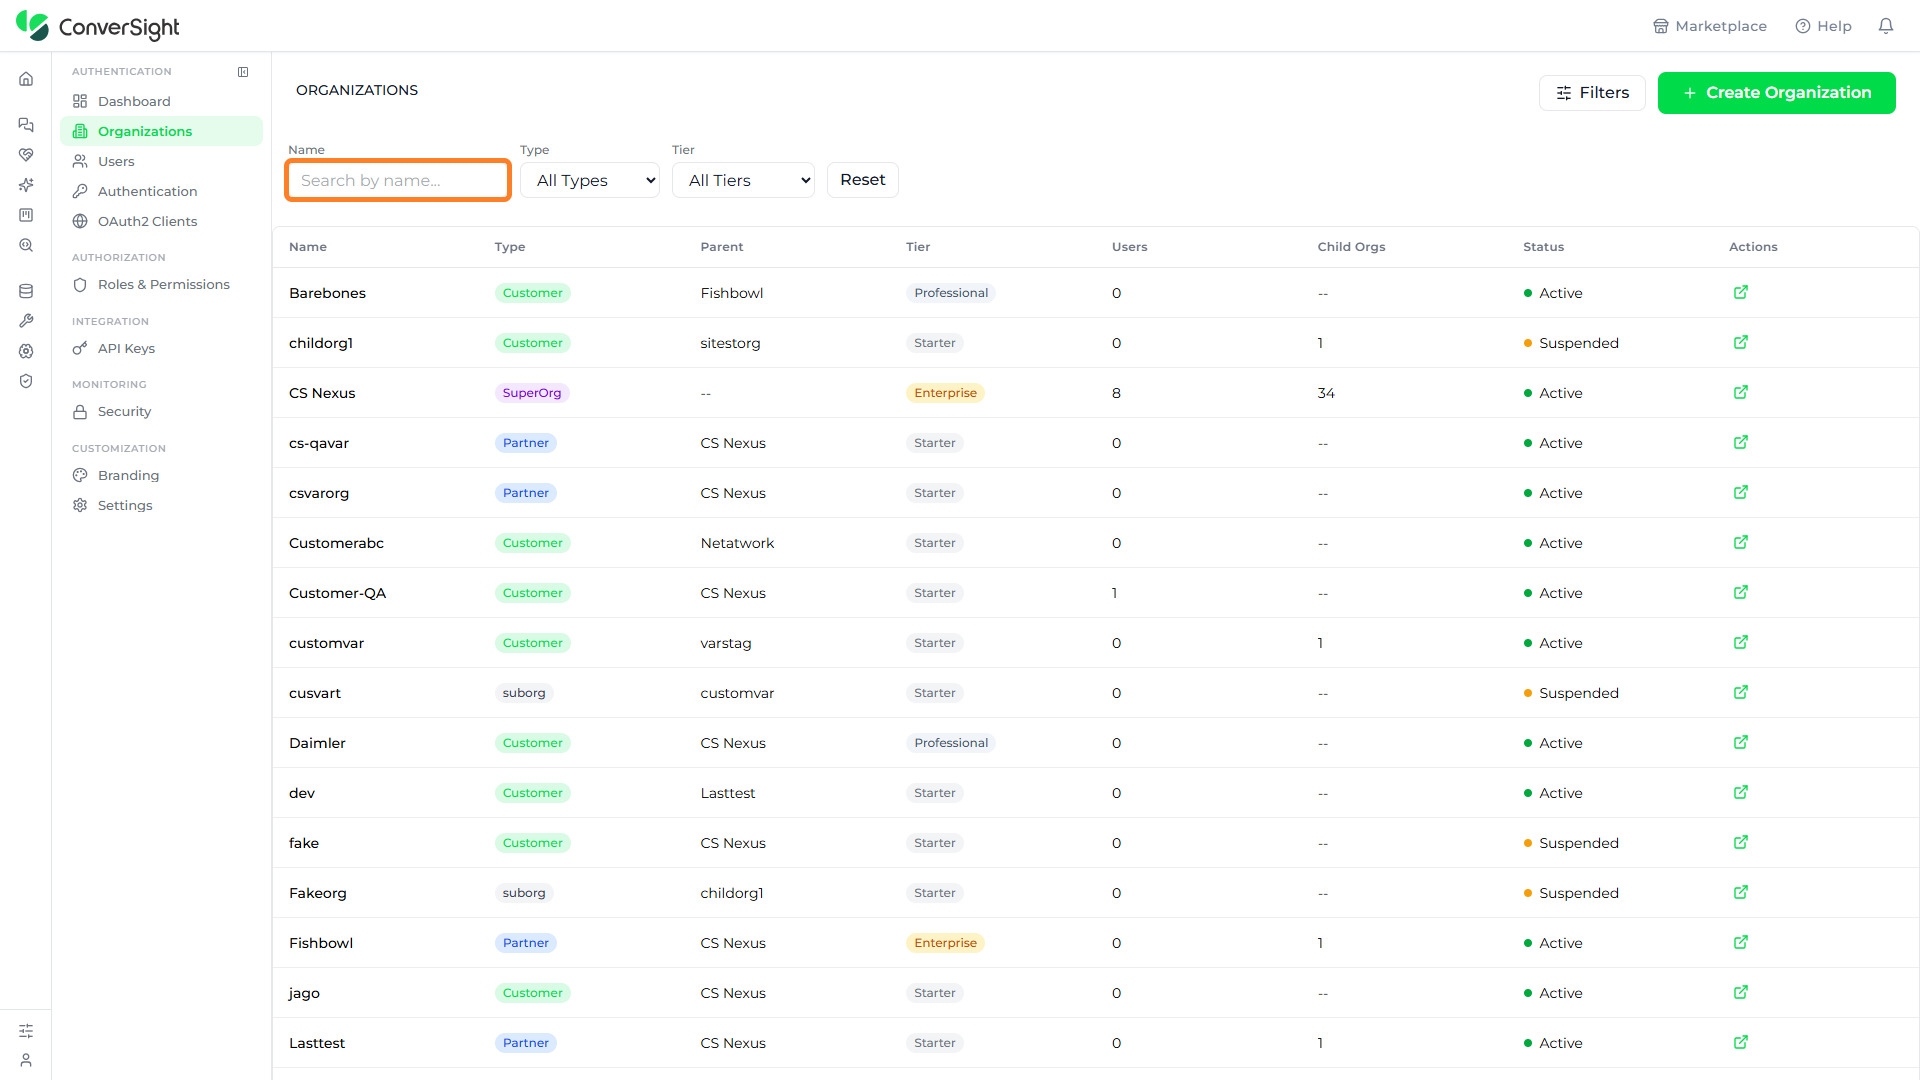The height and width of the screenshot is (1080, 1920).
Task: Select API Keys in sidebar
Action: tap(161, 348)
